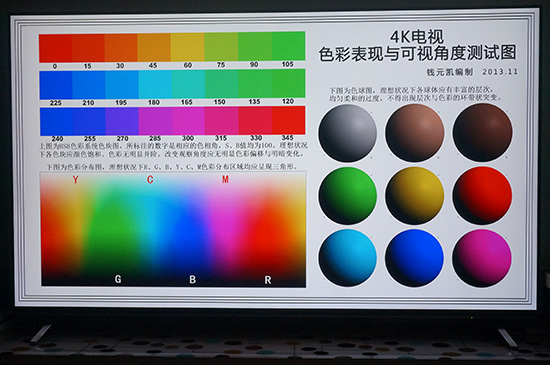Image resolution: width=550 pixels, height=365 pixels.
Task: Select the cyan shaded sphere
Action: [x=348, y=258]
